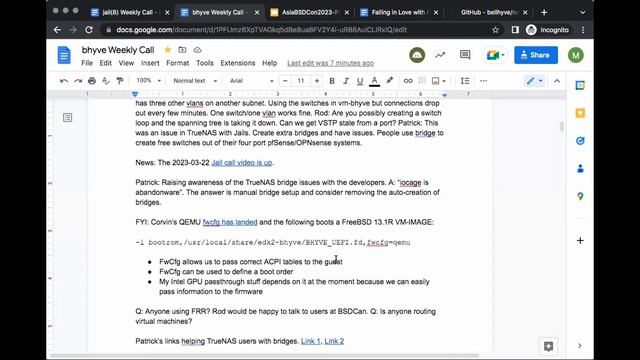
Task: Open Calendar in the side panel
Action: [580, 85]
